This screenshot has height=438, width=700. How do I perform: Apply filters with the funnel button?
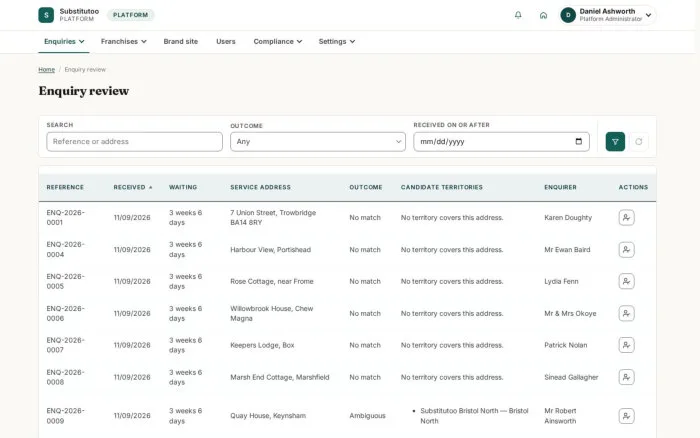(x=615, y=142)
